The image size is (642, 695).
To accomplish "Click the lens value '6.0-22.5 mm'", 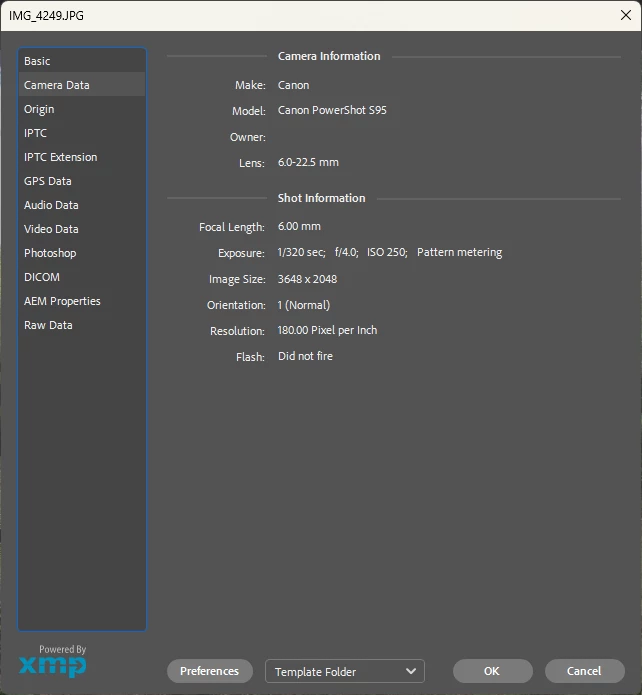I will pos(308,162).
